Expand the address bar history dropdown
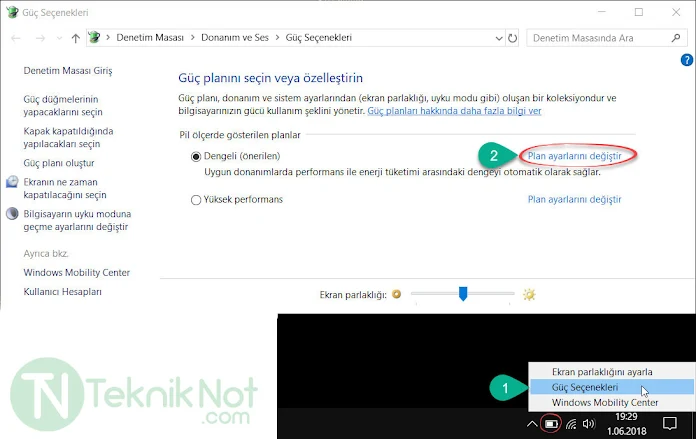The image size is (696, 439). [x=499, y=39]
